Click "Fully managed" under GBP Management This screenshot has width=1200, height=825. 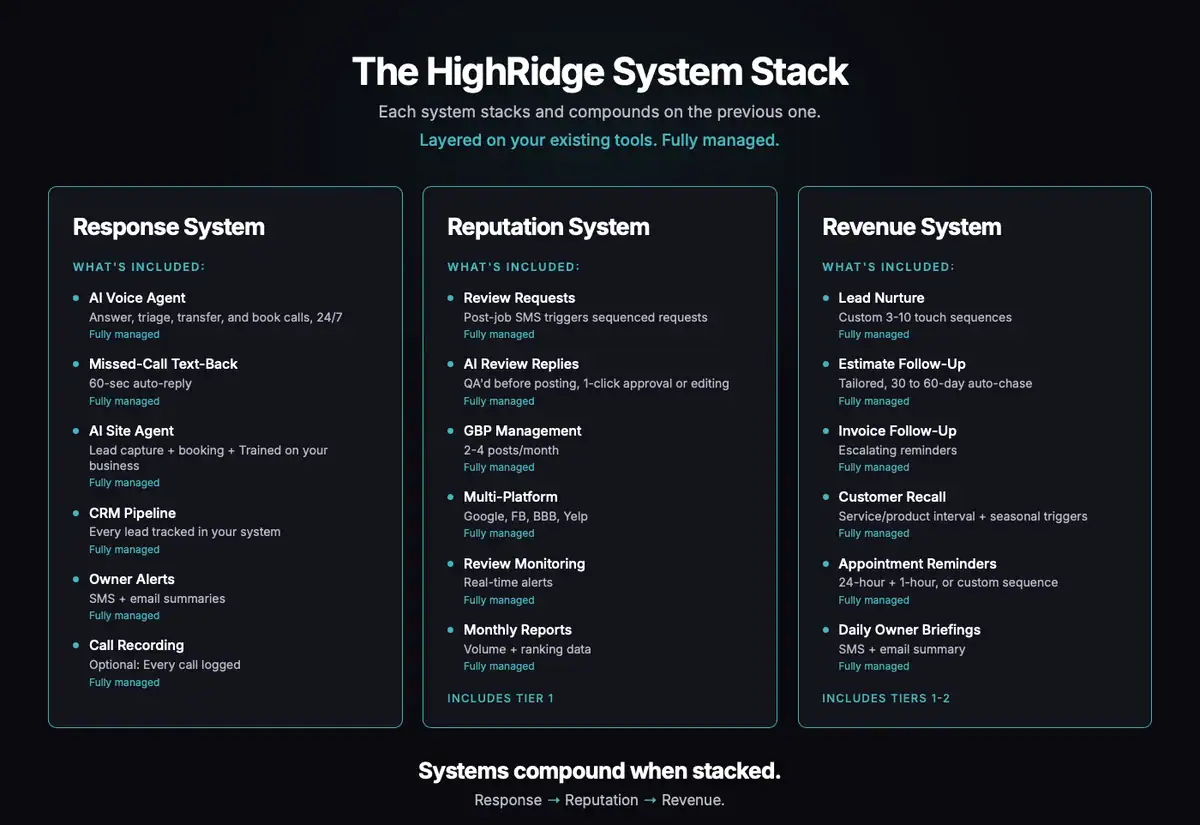(499, 467)
